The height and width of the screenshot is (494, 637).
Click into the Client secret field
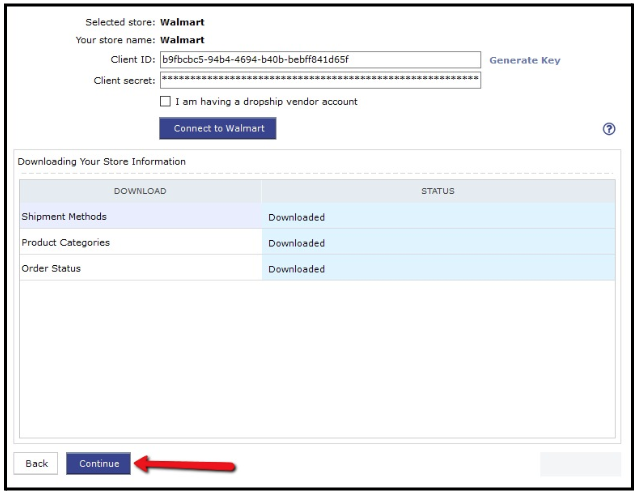pyautogui.click(x=319, y=79)
